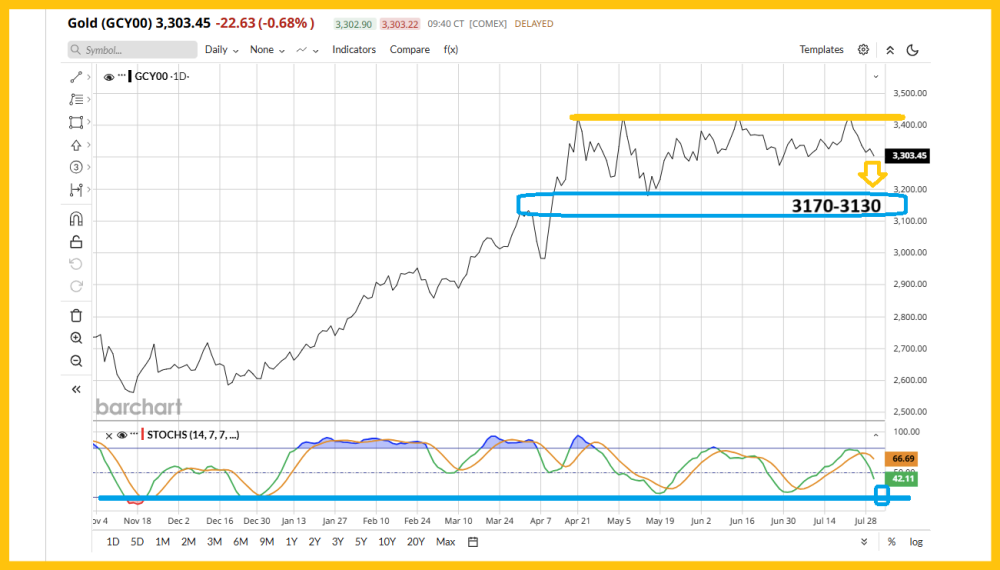Toggle the lock drawings padlock
Image resolution: width=1000 pixels, height=570 pixels.
(x=76, y=241)
